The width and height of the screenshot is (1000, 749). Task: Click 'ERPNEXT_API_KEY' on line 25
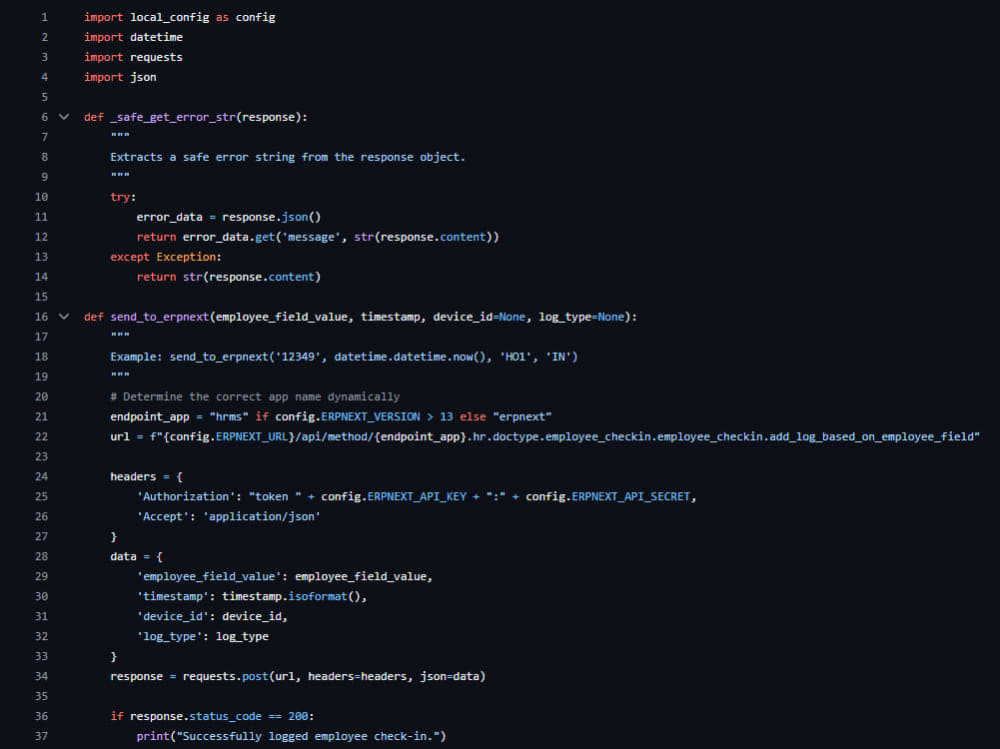tap(416, 496)
